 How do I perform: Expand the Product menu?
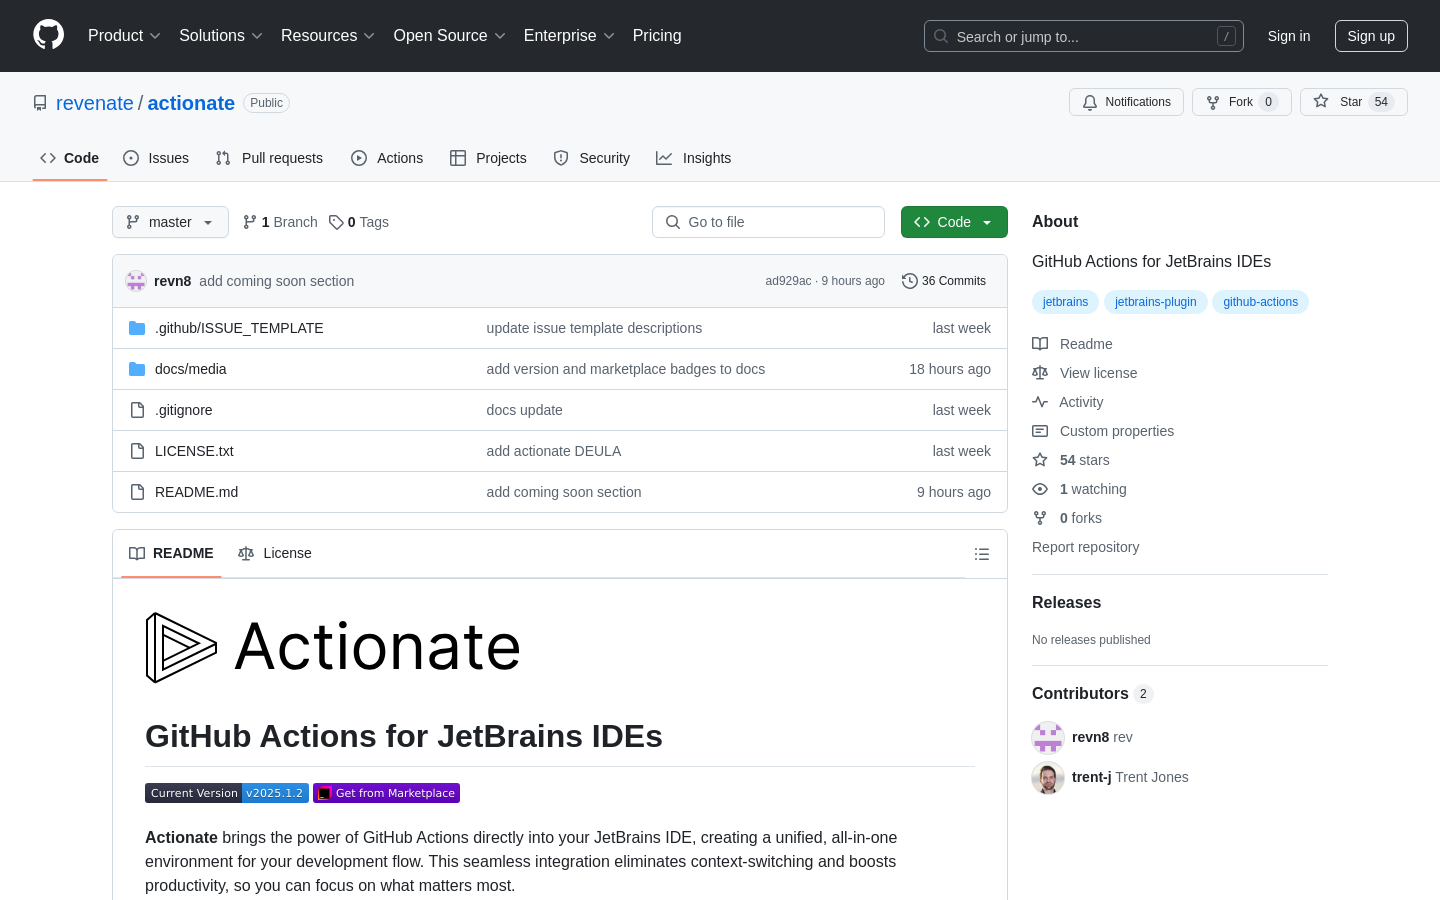click(124, 36)
